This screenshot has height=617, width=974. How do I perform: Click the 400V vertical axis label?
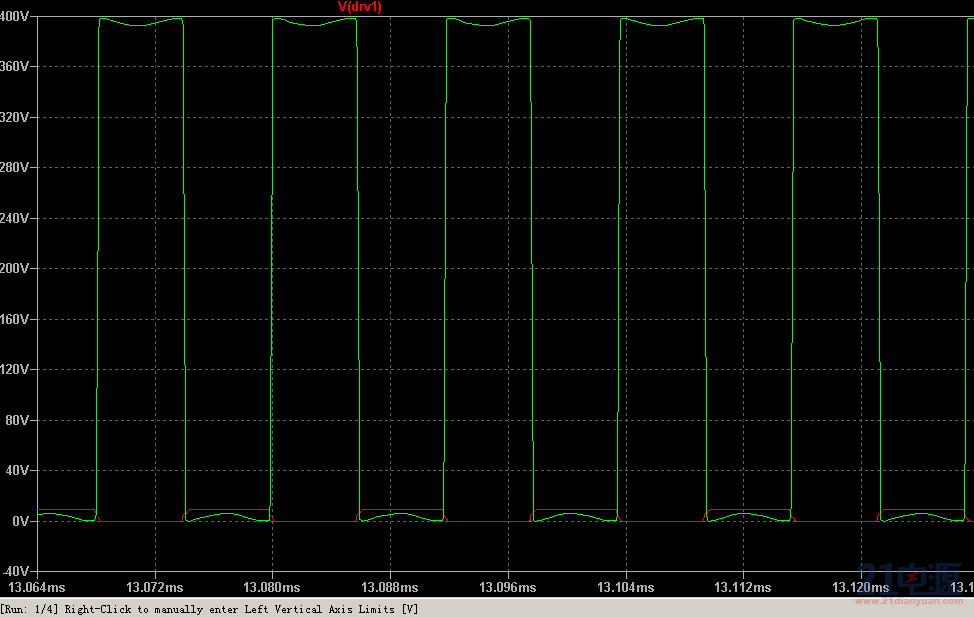coord(14,16)
